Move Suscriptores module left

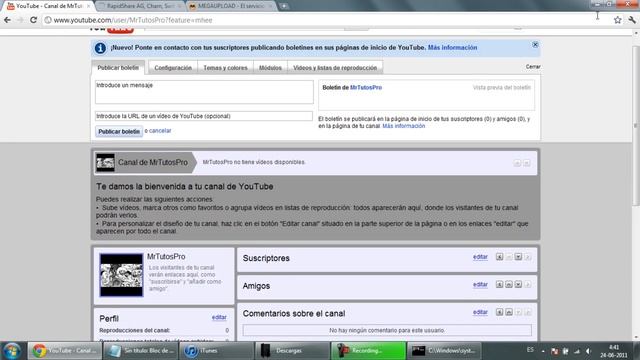499,257
